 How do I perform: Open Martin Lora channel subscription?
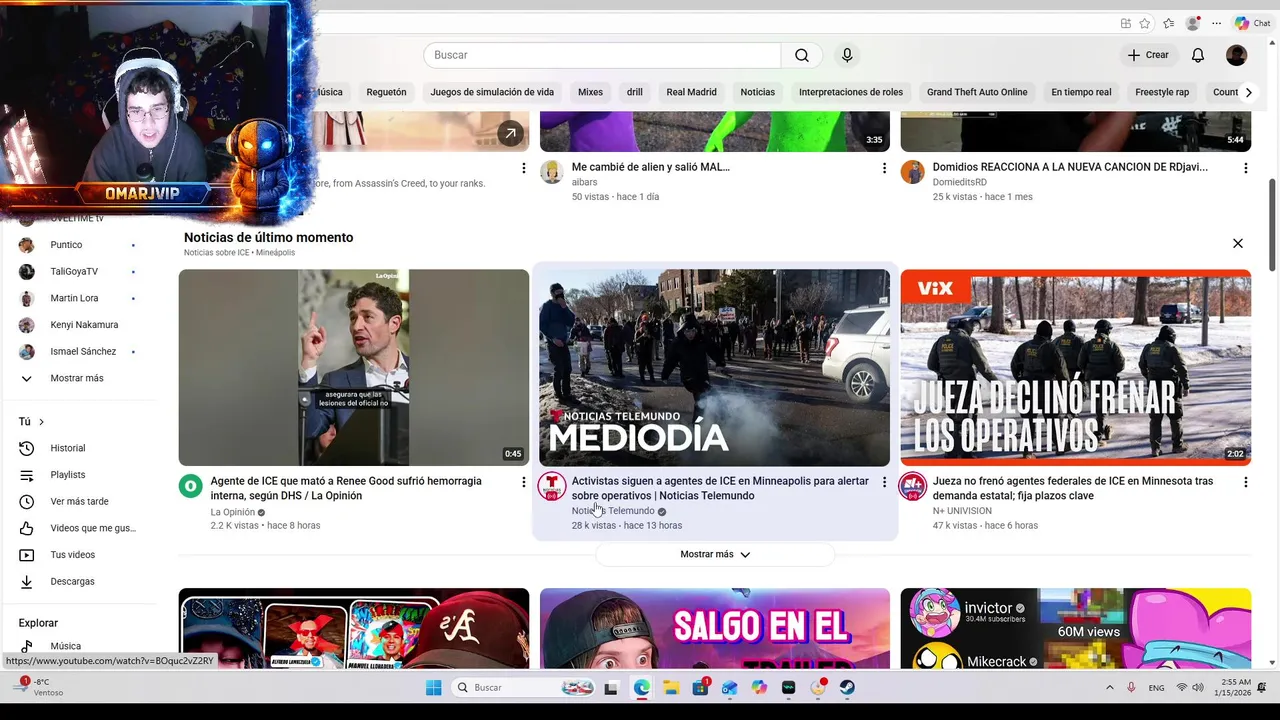tap(76, 298)
